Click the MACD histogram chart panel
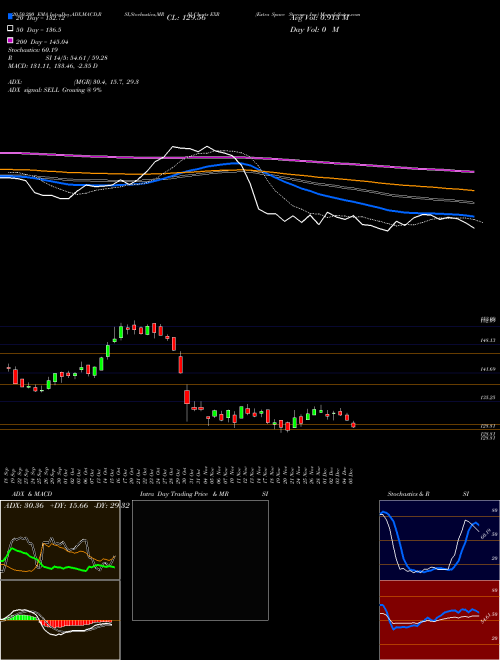500x660 pixels. [60, 620]
